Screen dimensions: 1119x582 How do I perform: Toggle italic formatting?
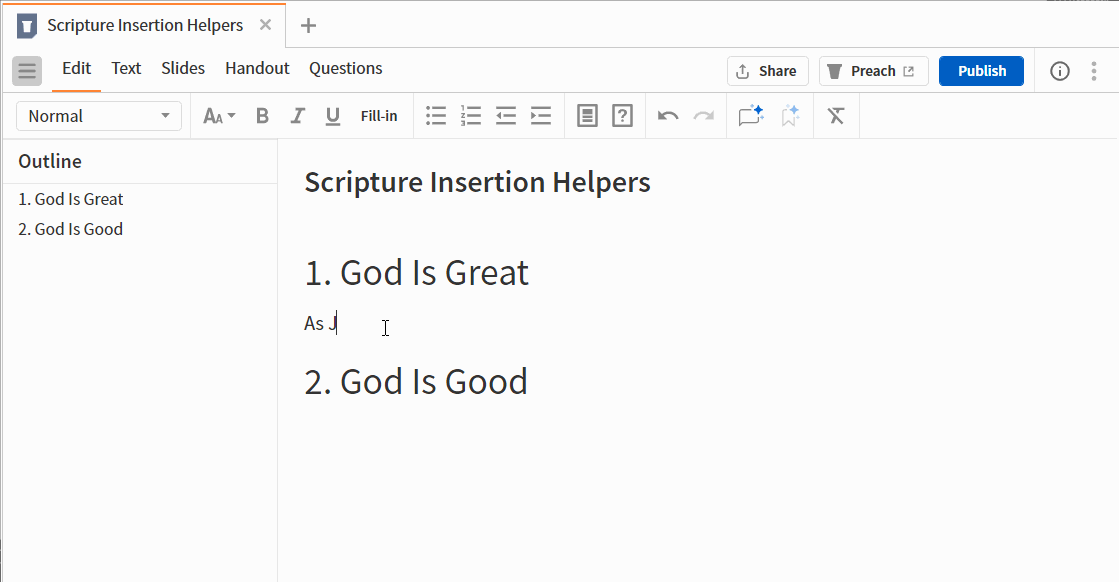pyautogui.click(x=298, y=116)
